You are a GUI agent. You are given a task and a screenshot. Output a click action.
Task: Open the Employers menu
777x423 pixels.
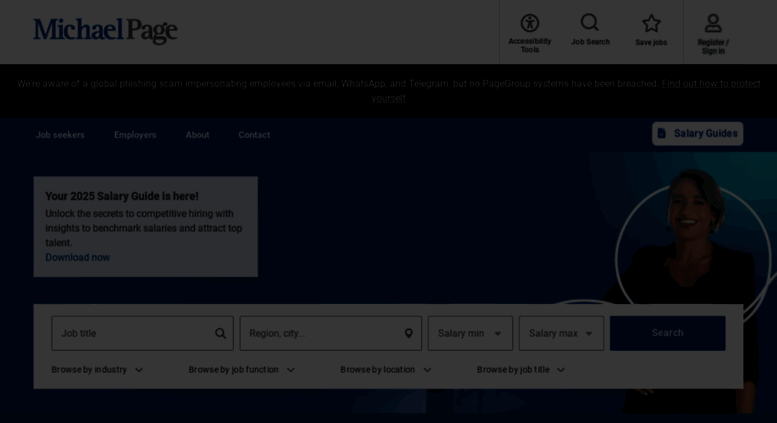[135, 135]
